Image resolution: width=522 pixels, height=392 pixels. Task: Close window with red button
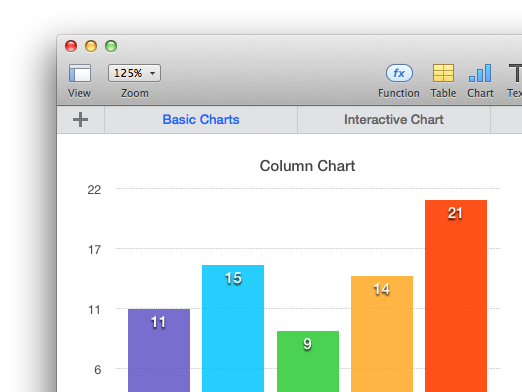pos(71,46)
